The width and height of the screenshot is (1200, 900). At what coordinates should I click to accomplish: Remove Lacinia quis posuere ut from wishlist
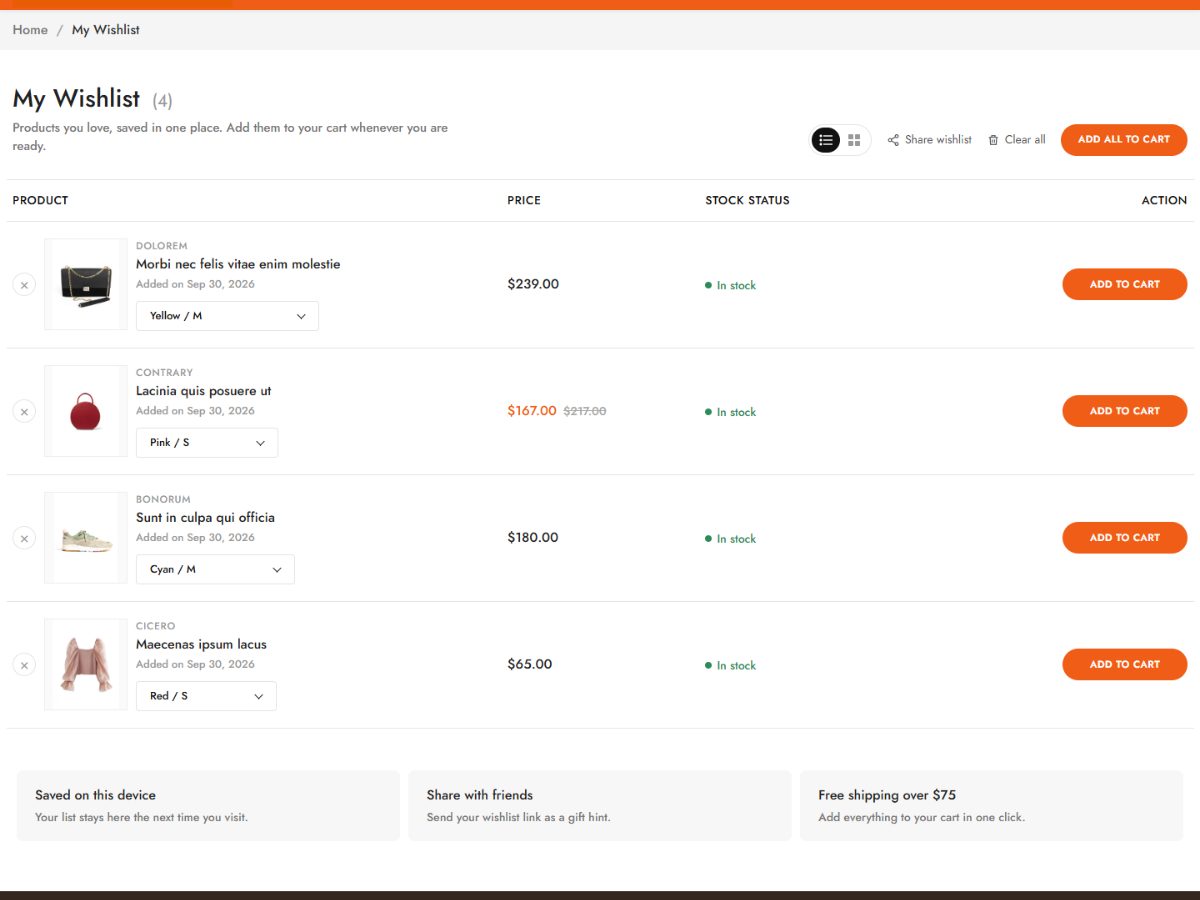point(25,411)
